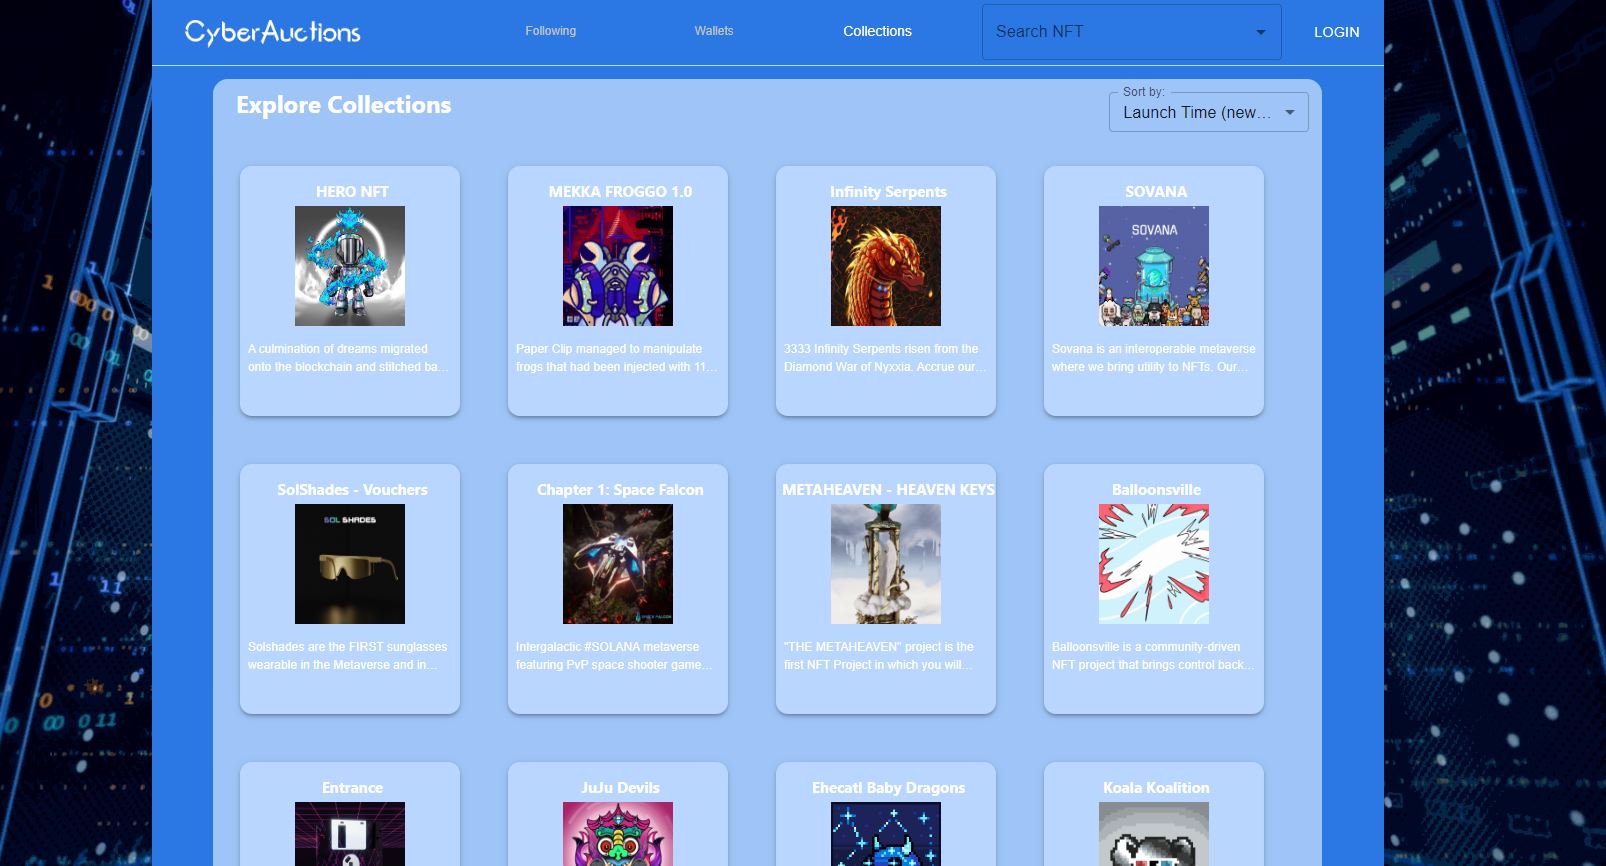1606x866 pixels.
Task: Open the MEKKA FROGGO 1.0 thumbnail
Action: pos(618,266)
